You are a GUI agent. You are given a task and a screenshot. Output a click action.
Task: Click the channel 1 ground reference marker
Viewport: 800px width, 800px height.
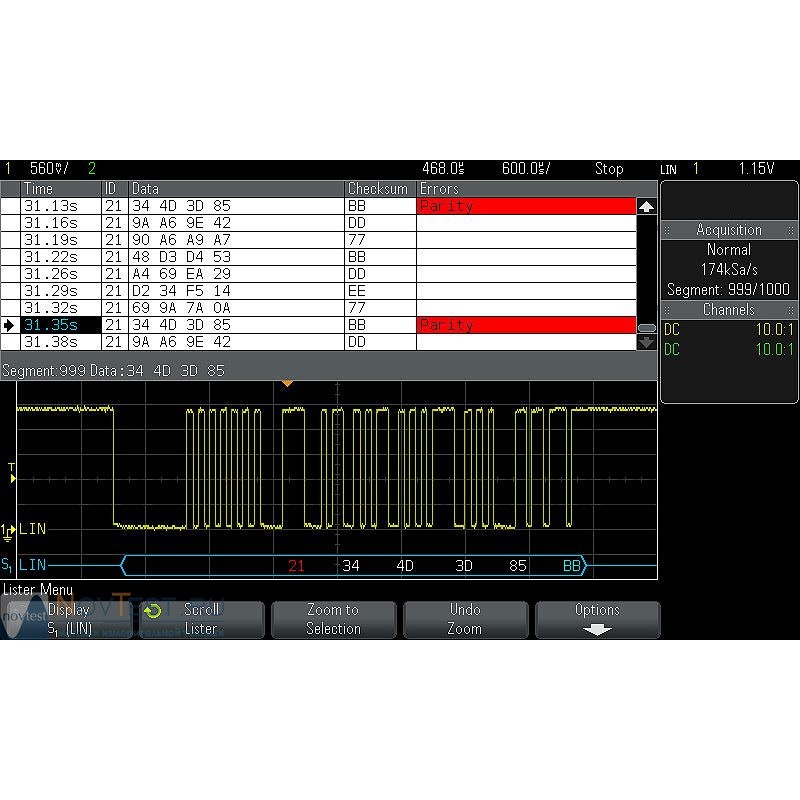[x=9, y=529]
